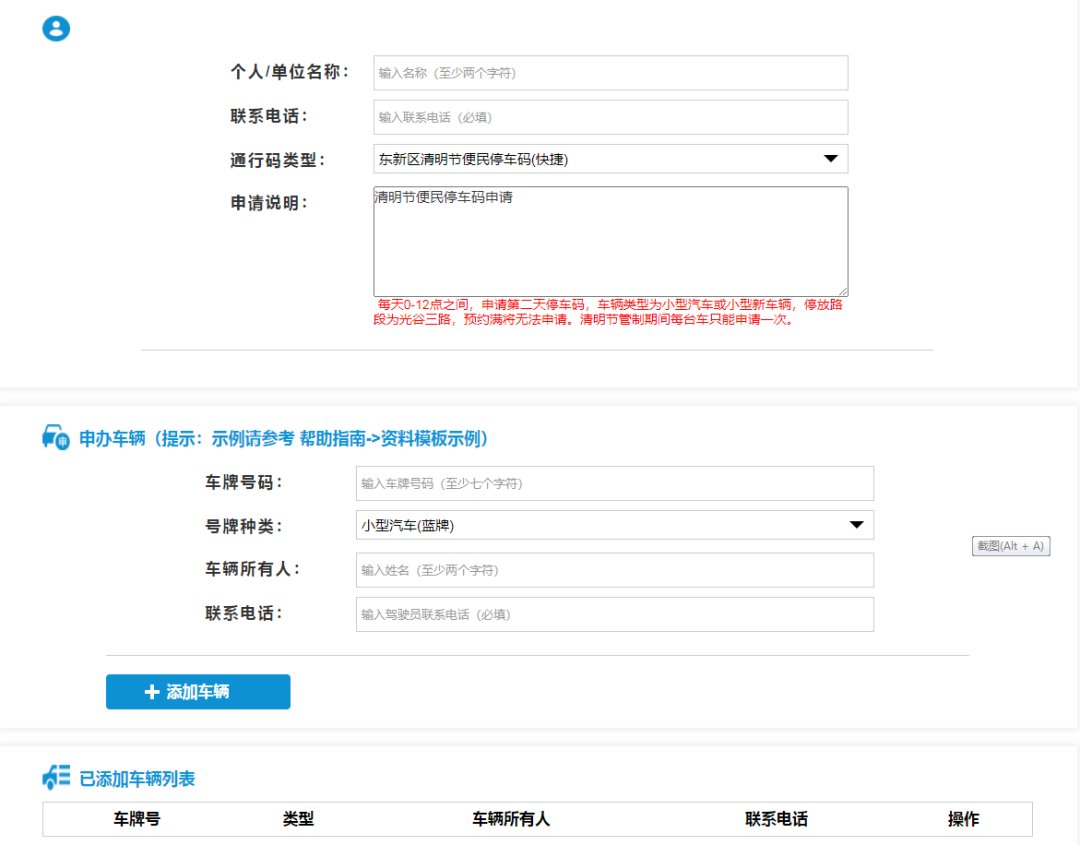The image size is (1080, 845).
Task: Click the dropdown arrow for 号牌种类
Action: click(858, 524)
